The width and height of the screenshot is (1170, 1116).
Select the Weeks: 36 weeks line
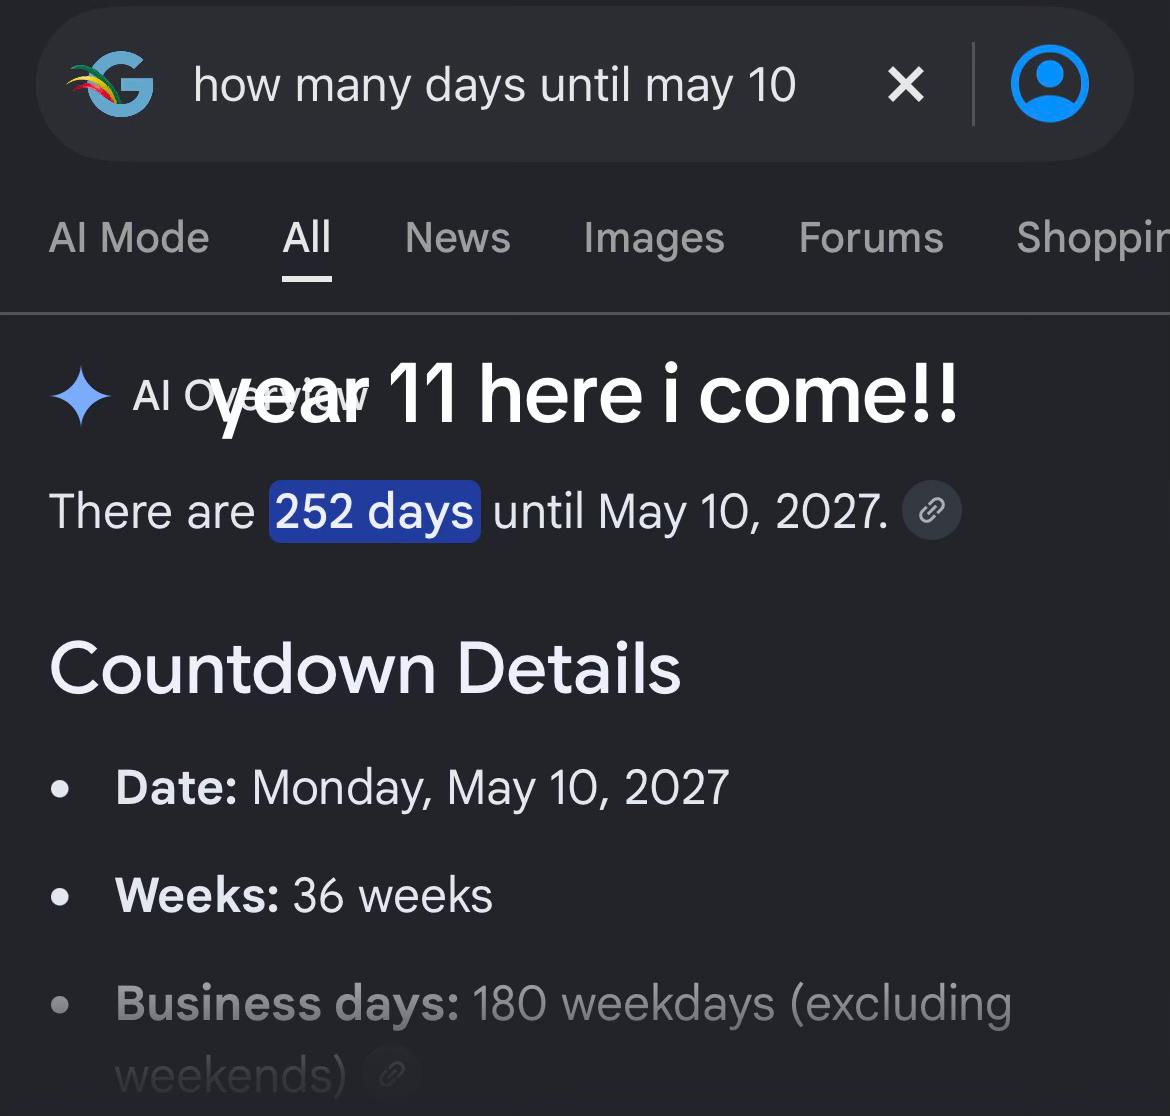304,895
